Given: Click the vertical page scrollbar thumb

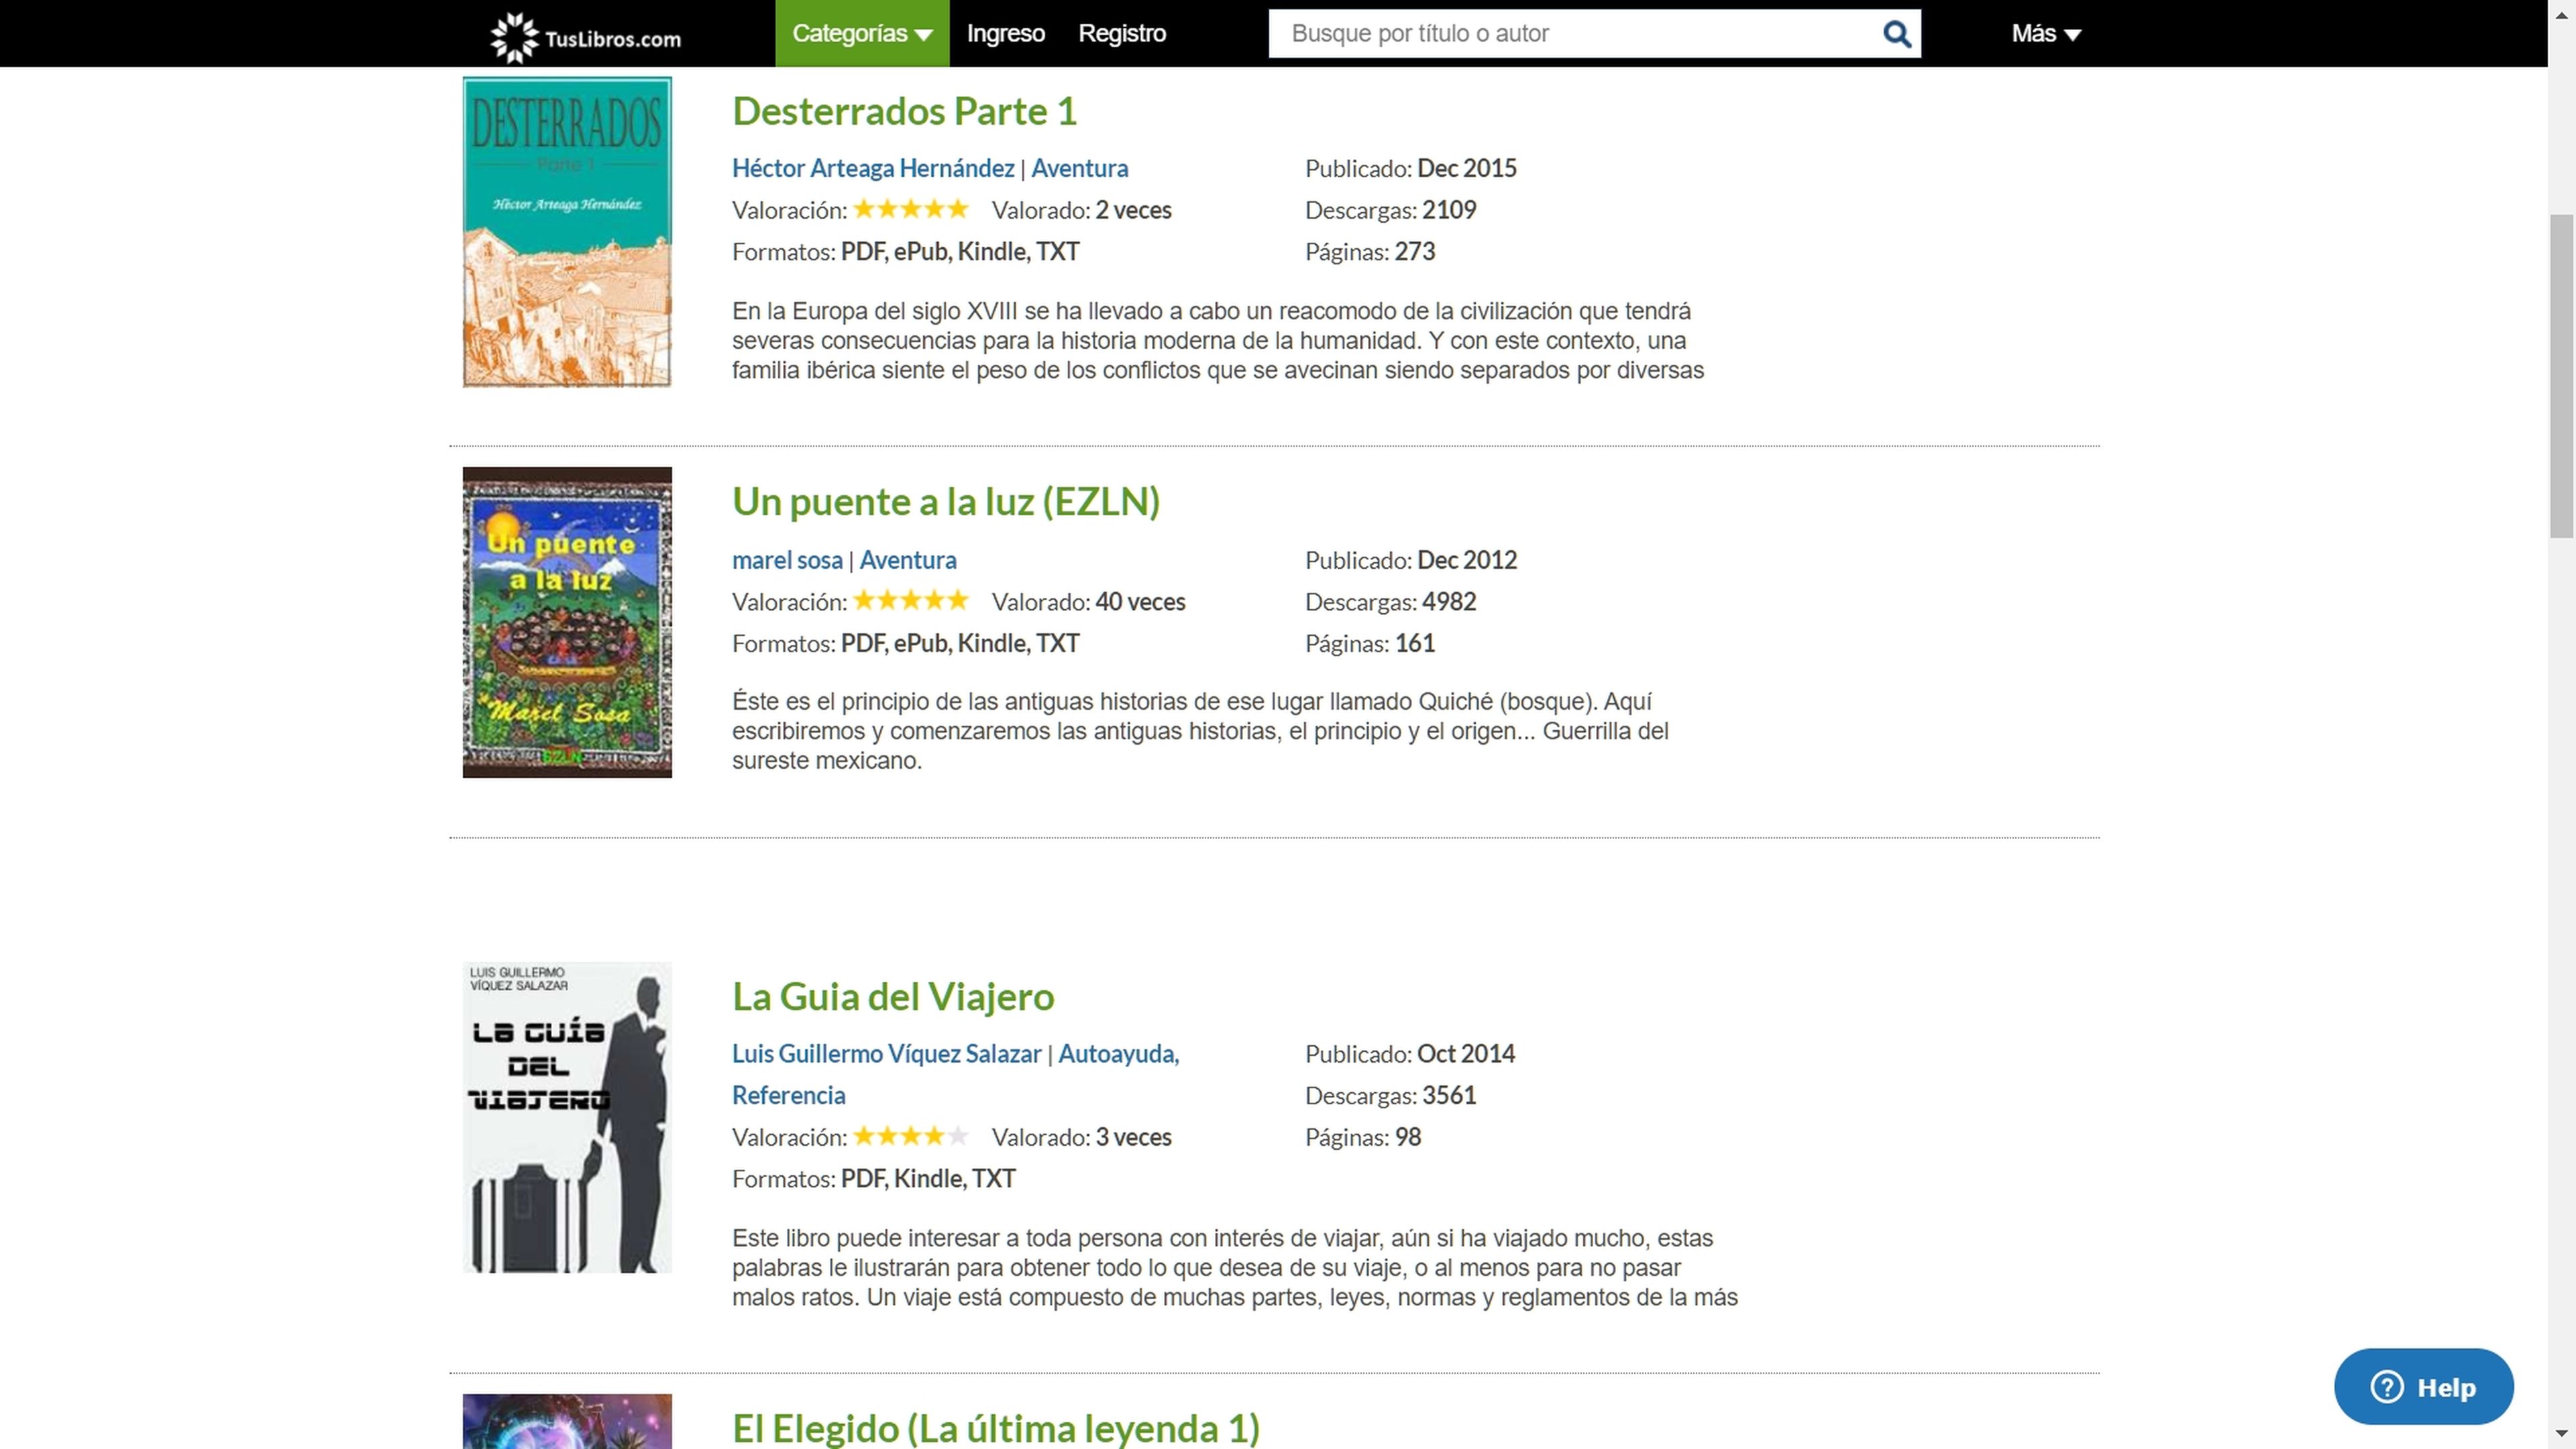Looking at the screenshot, I should pos(2561,376).
